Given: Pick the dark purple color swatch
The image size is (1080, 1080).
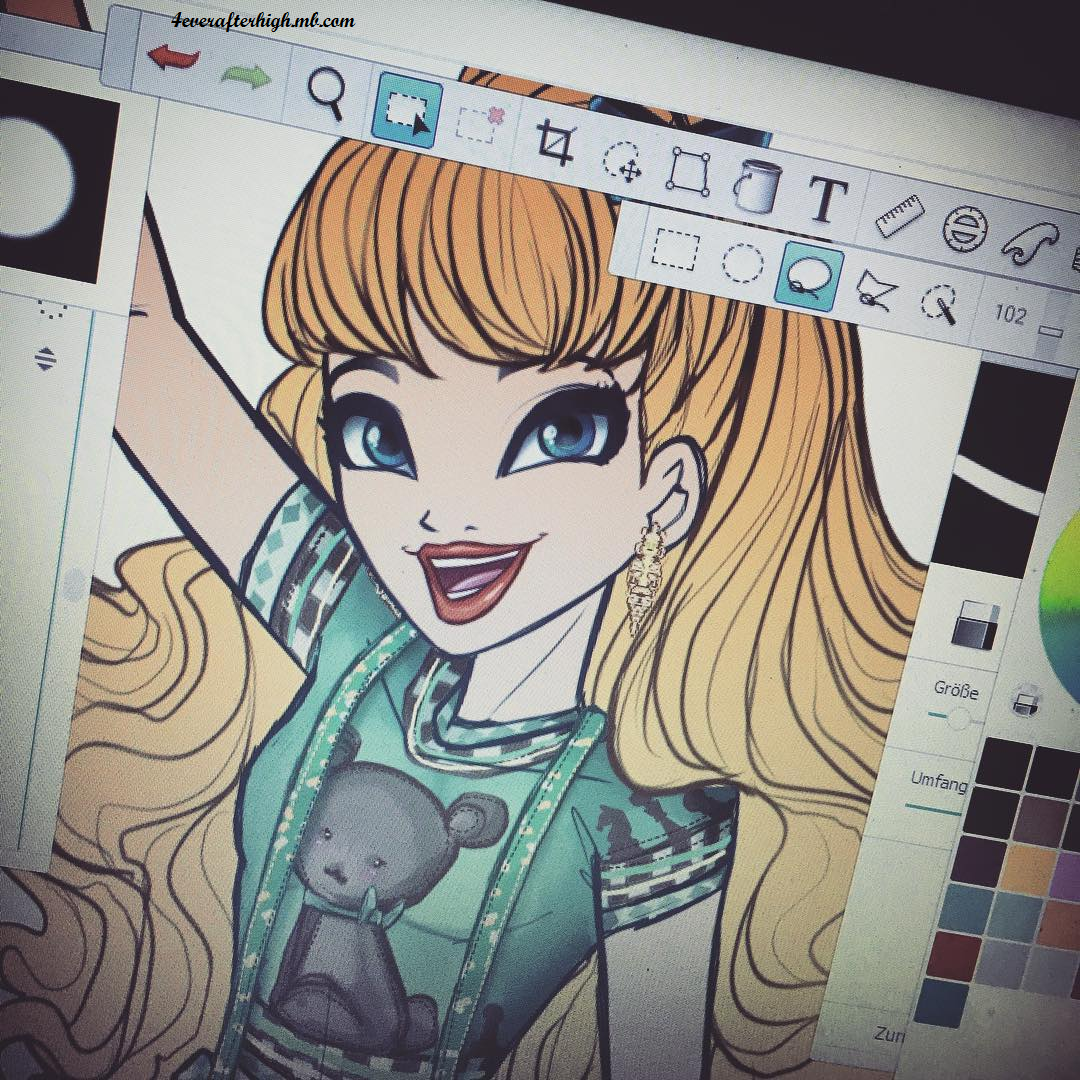Looking at the screenshot, I should pos(979,860).
